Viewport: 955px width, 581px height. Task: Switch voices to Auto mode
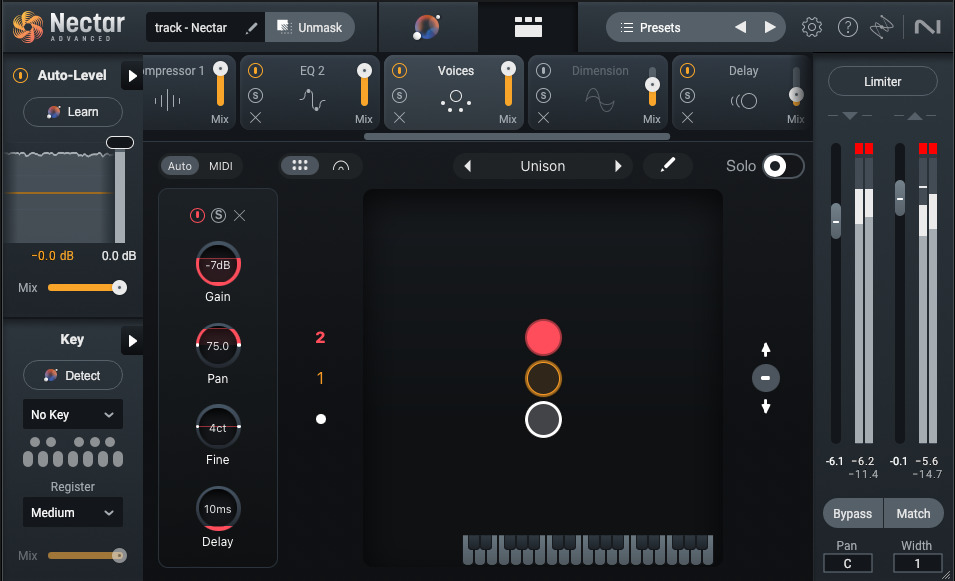(180, 166)
